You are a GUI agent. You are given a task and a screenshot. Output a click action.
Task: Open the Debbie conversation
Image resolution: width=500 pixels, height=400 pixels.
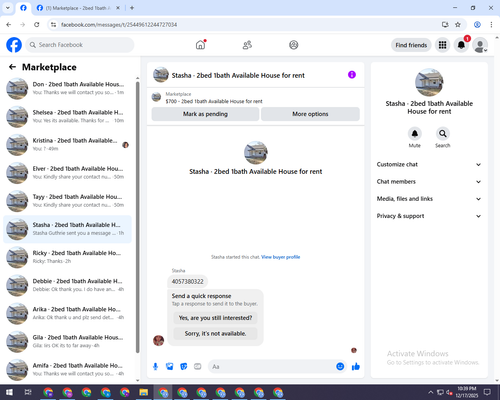pyautogui.click(x=68, y=285)
